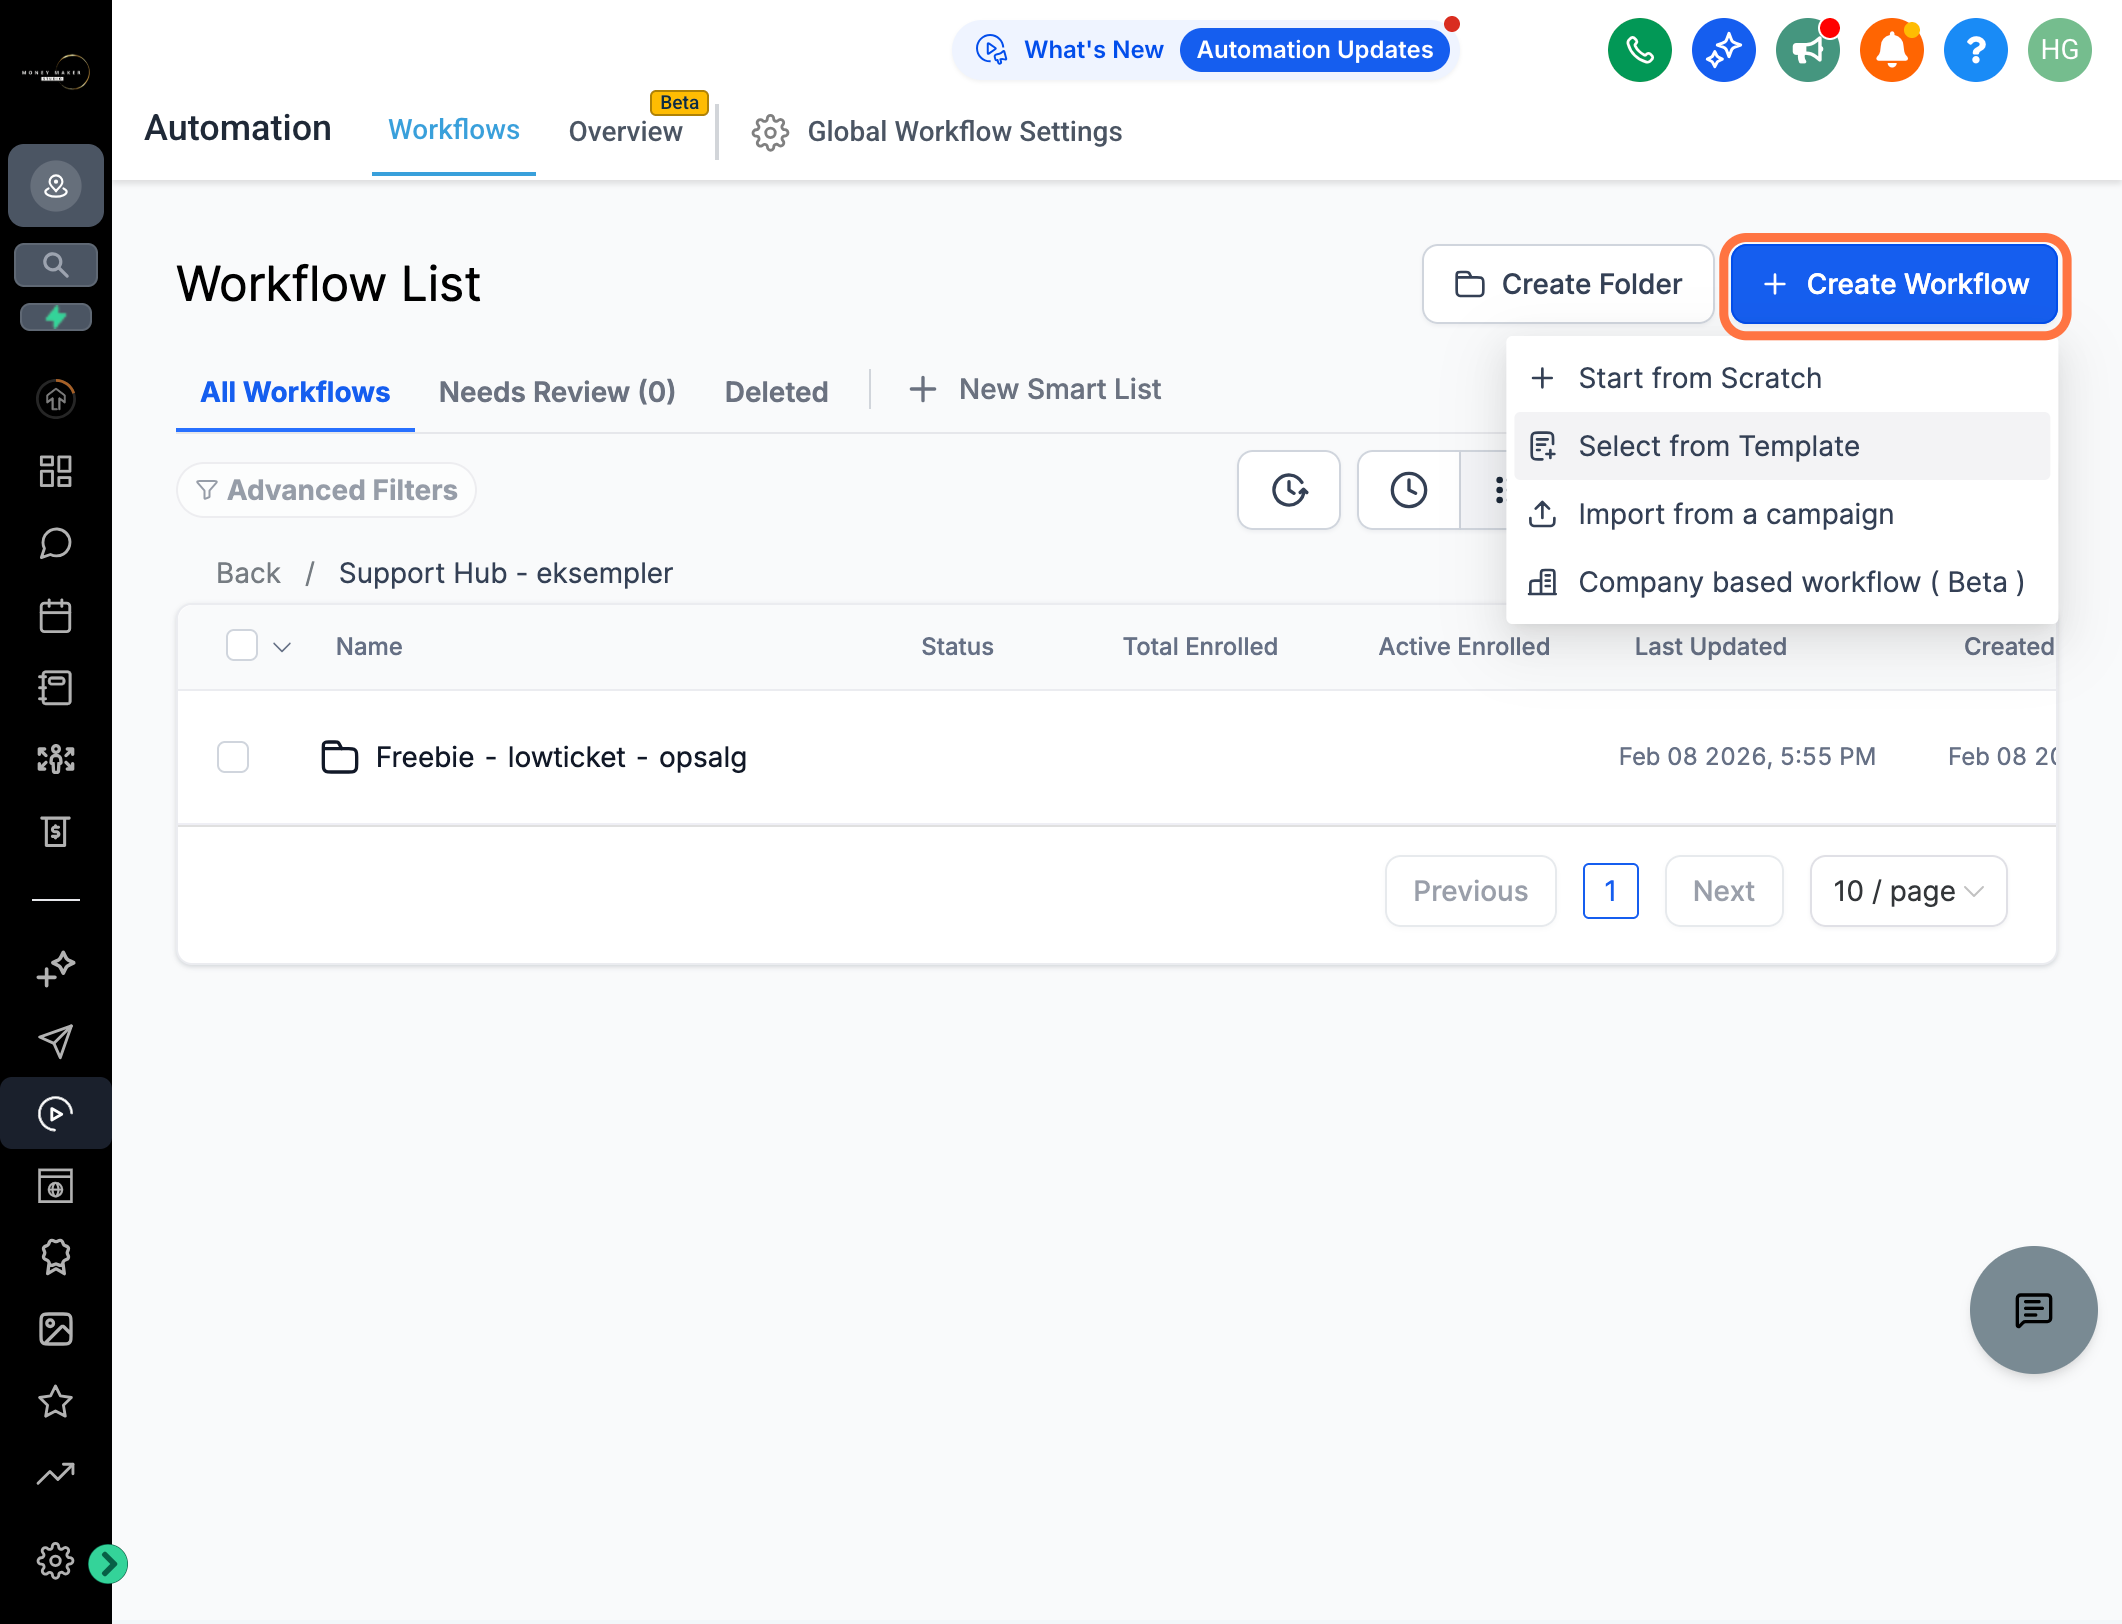Expand the sidebar with green arrow button
Image resolution: width=2122 pixels, height=1624 pixels.
coord(108,1563)
